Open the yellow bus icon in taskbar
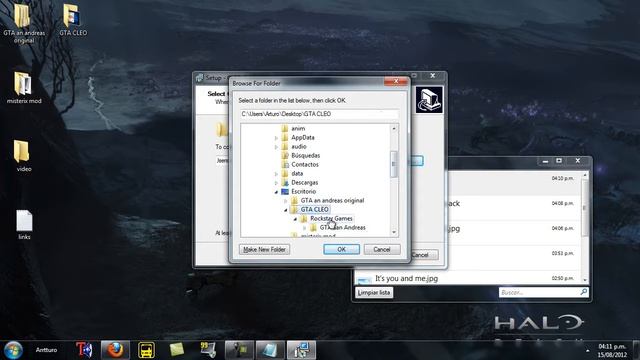640x360 pixels. tap(146, 350)
